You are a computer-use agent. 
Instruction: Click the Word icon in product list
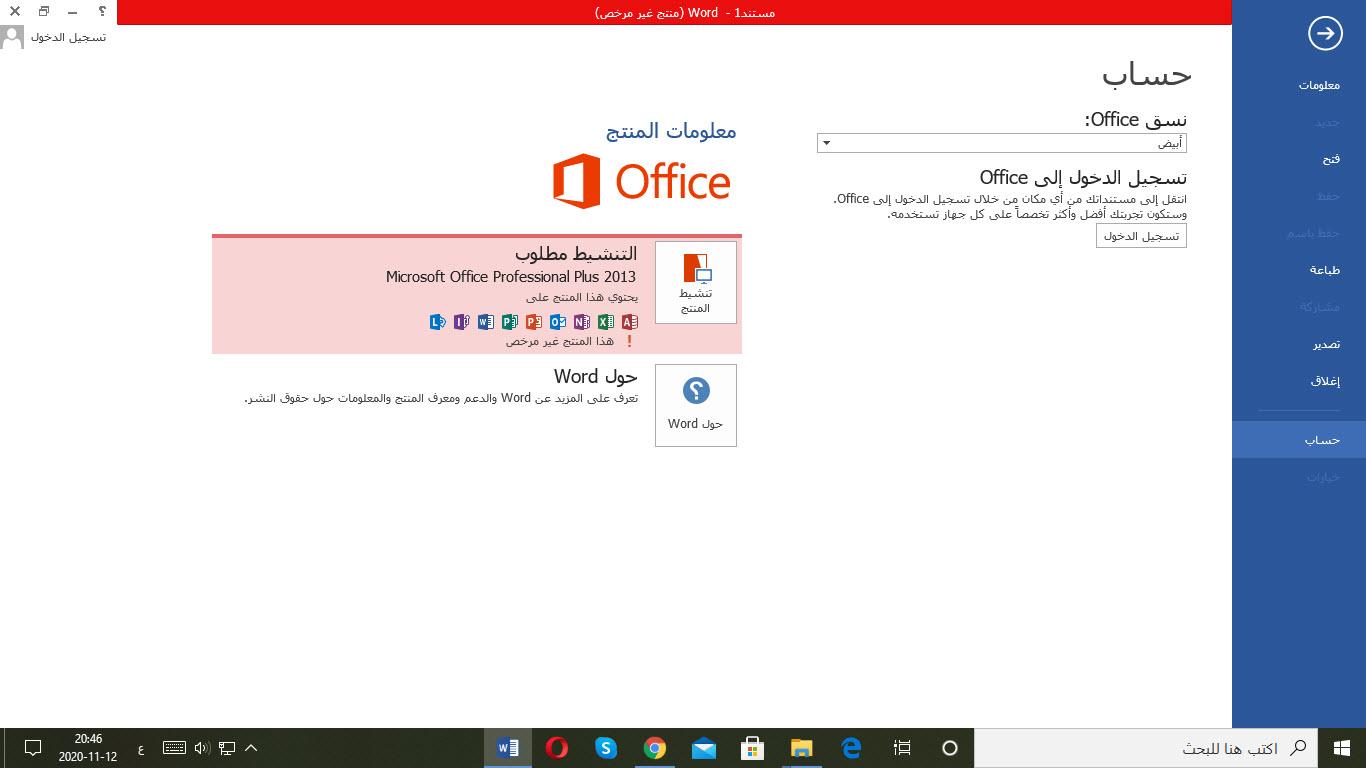coord(485,322)
